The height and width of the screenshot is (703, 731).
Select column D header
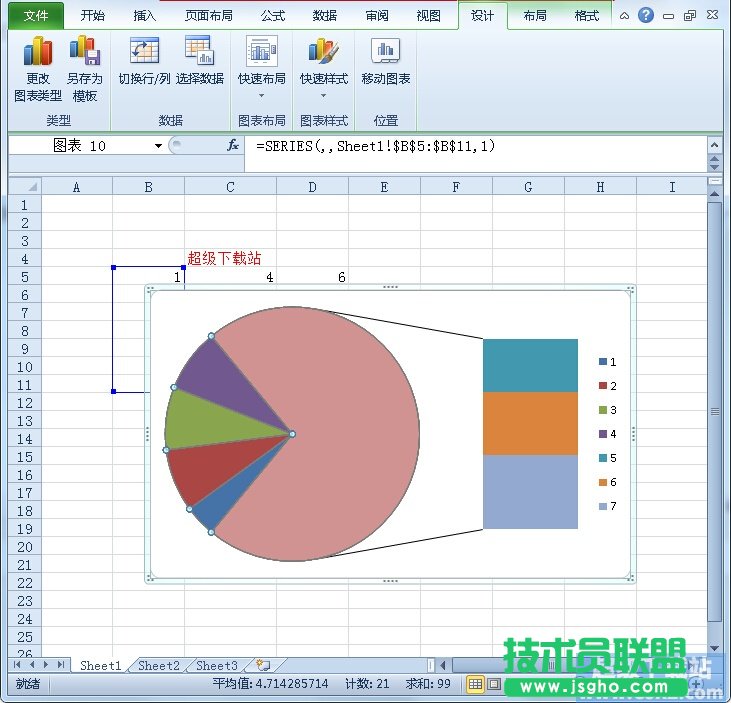[x=312, y=187]
